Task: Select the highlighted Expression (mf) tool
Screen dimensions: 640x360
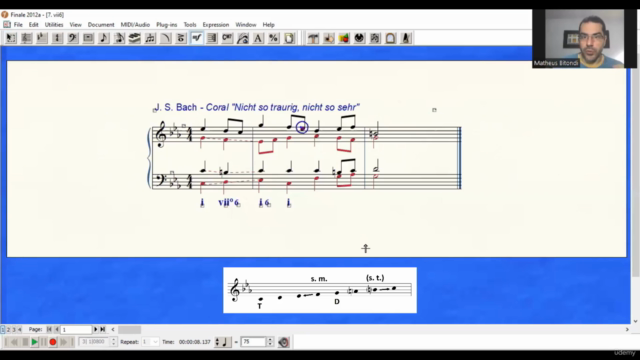Action: 196,38
